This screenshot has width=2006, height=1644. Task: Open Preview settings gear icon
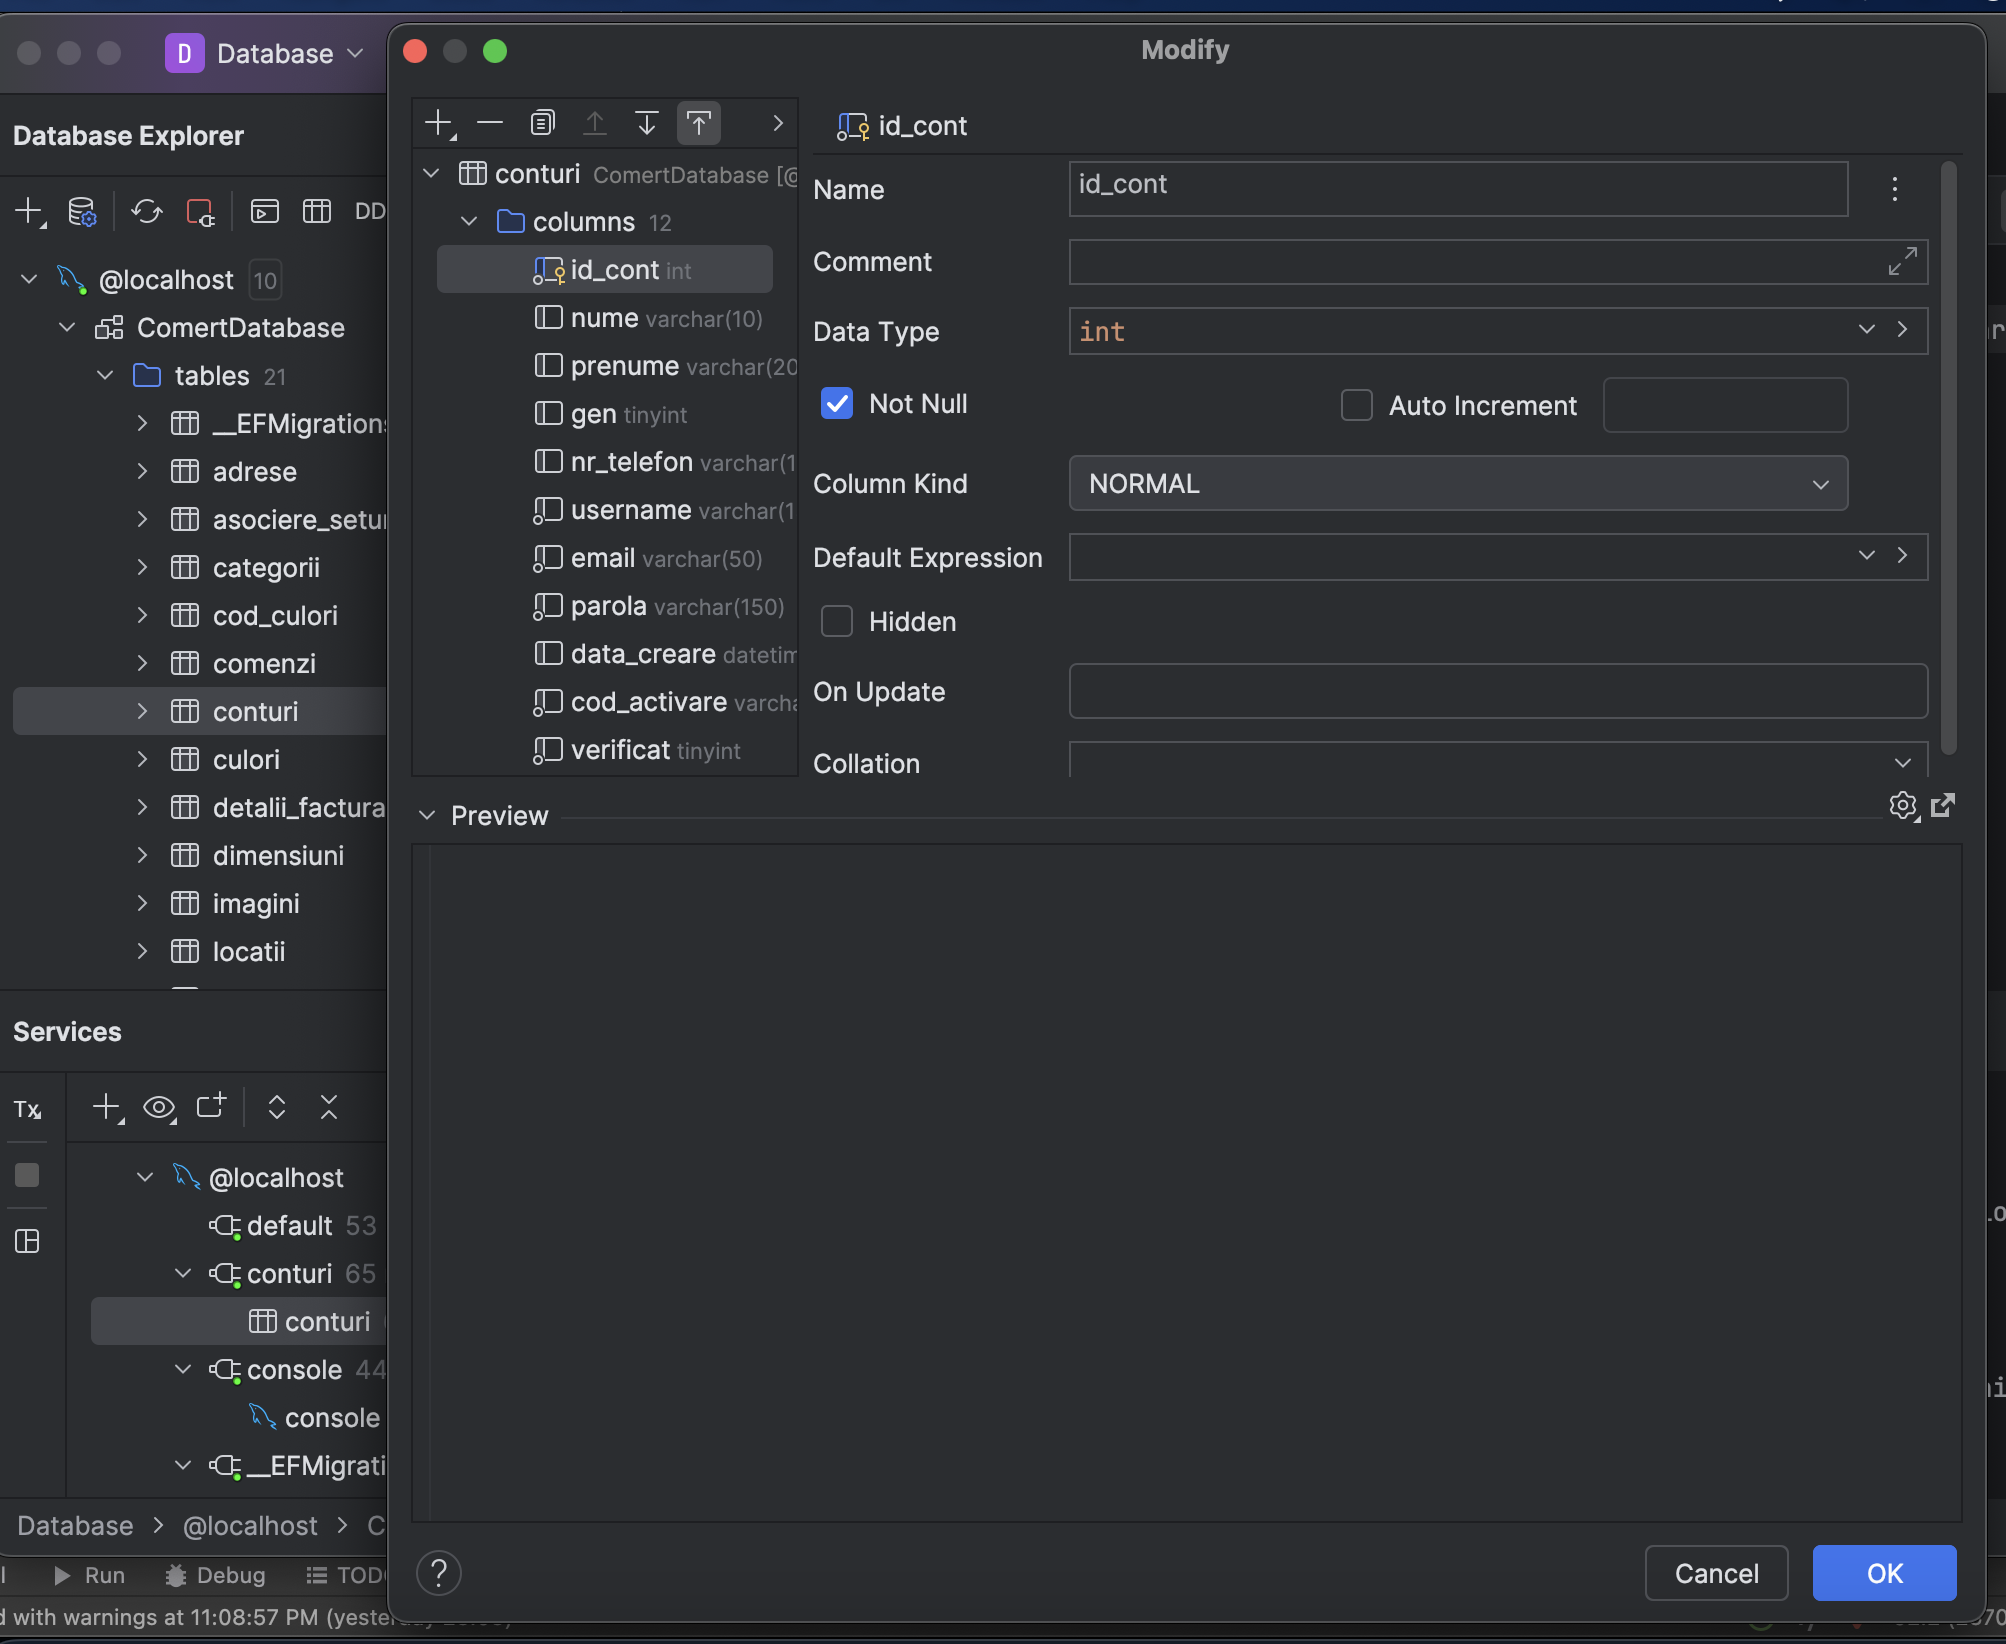(x=1902, y=806)
